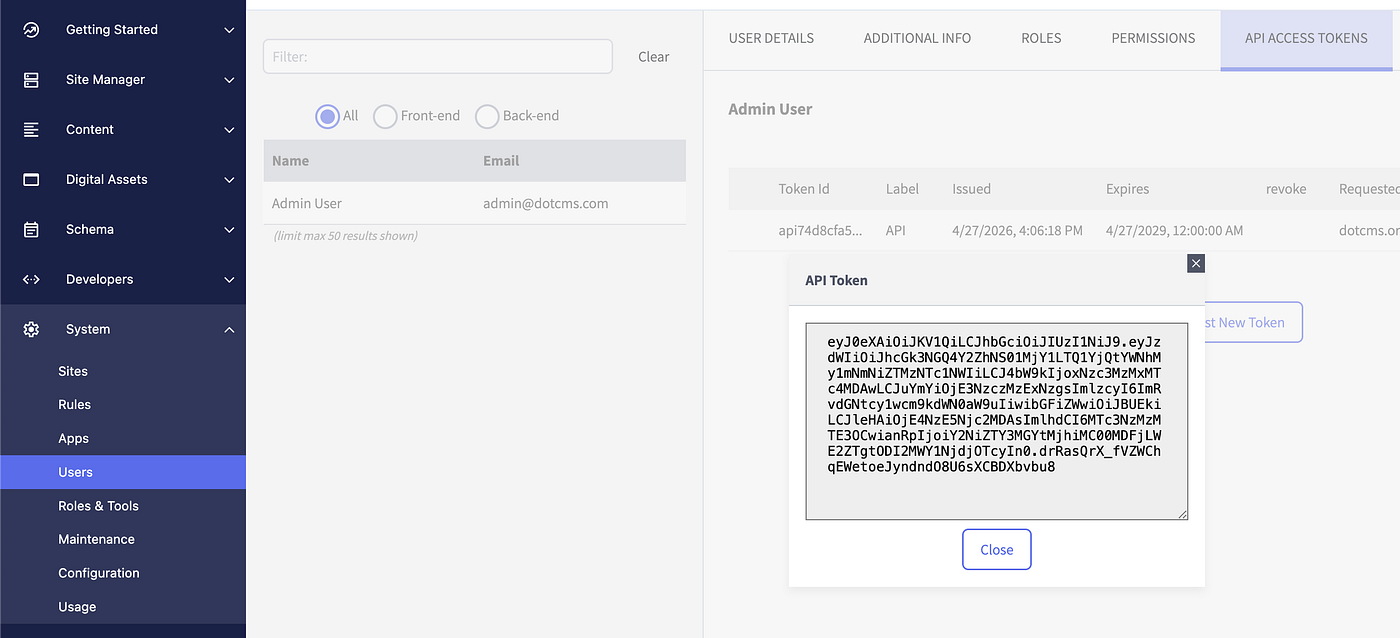Click the Content lines icon

point(31,130)
